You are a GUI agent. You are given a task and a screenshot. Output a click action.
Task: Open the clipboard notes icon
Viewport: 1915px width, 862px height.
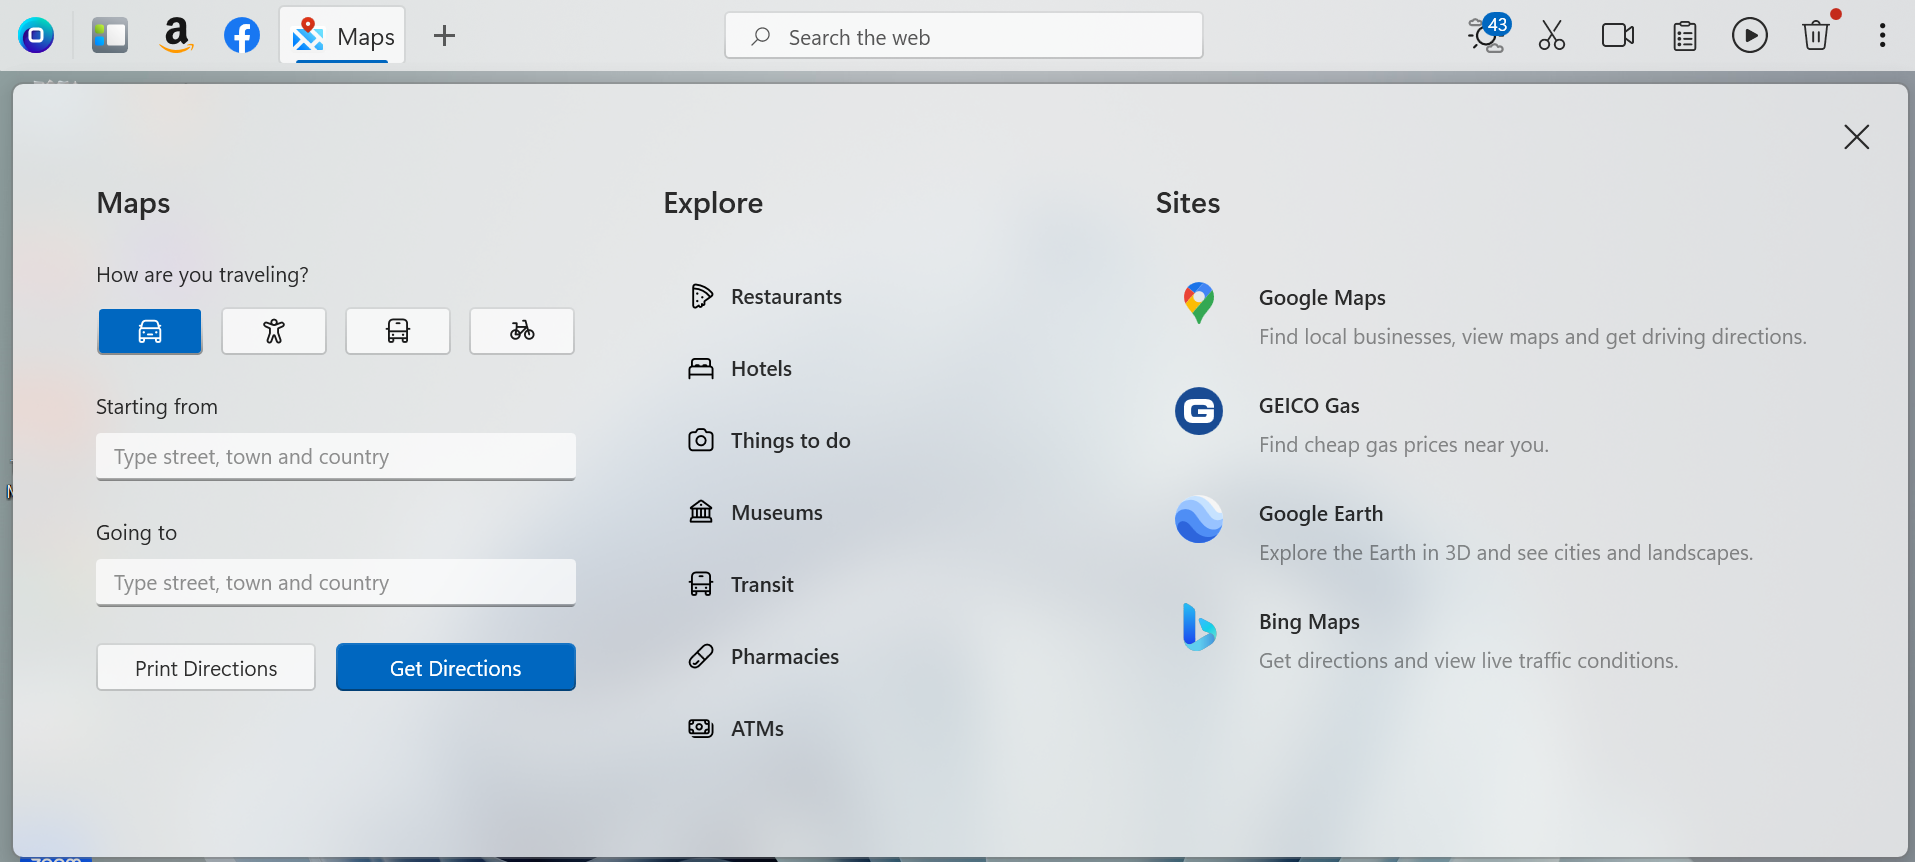1685,36
